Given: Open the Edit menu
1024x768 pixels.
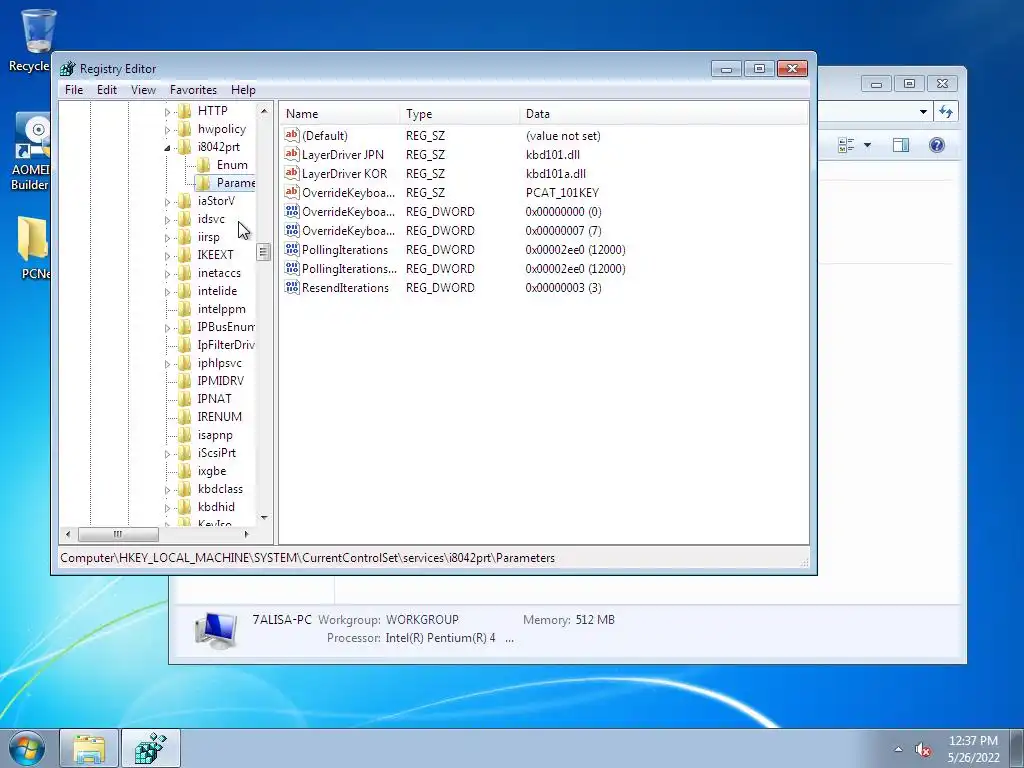Looking at the screenshot, I should pyautogui.click(x=107, y=89).
